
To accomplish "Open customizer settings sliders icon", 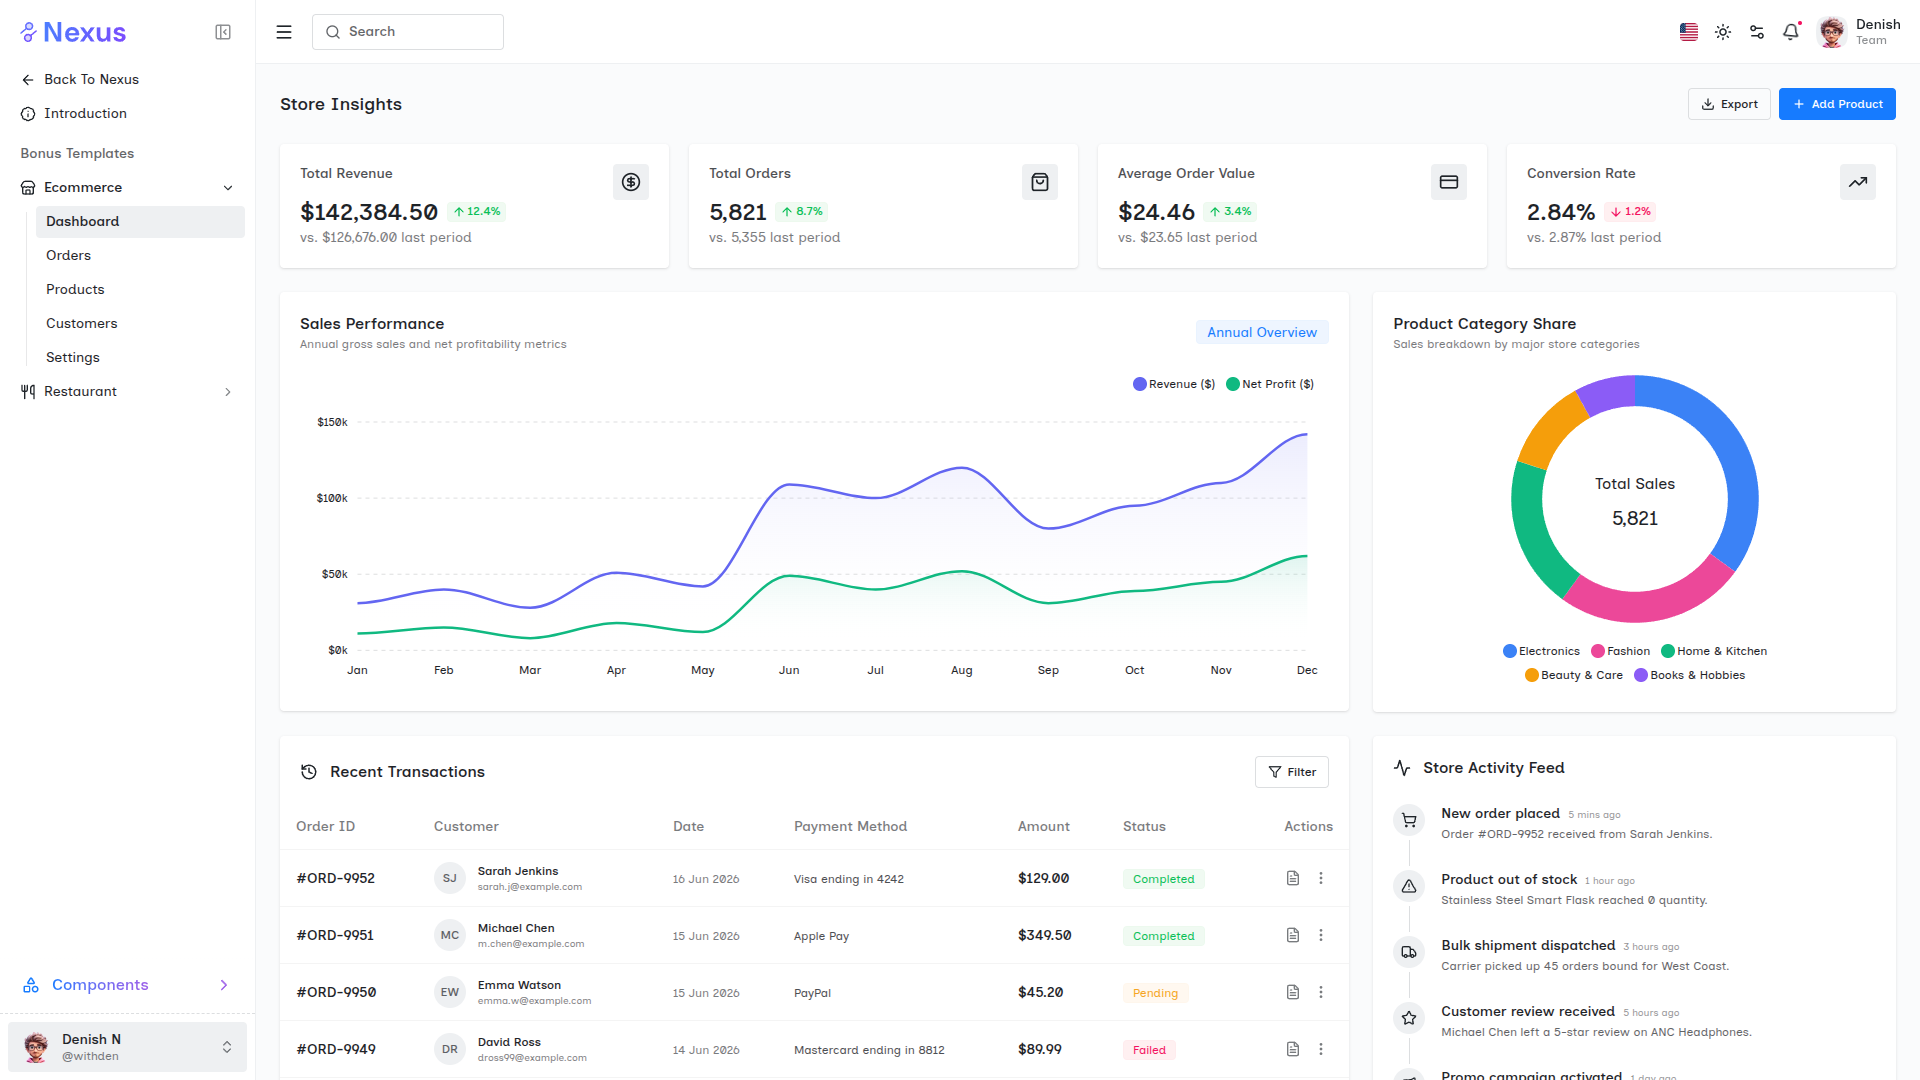I will 1757,32.
